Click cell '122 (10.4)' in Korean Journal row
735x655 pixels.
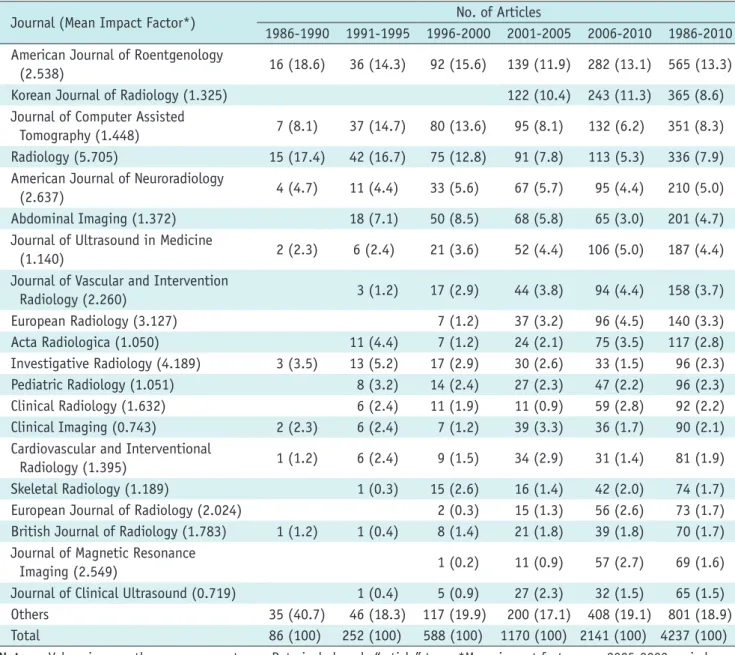[x=539, y=96]
